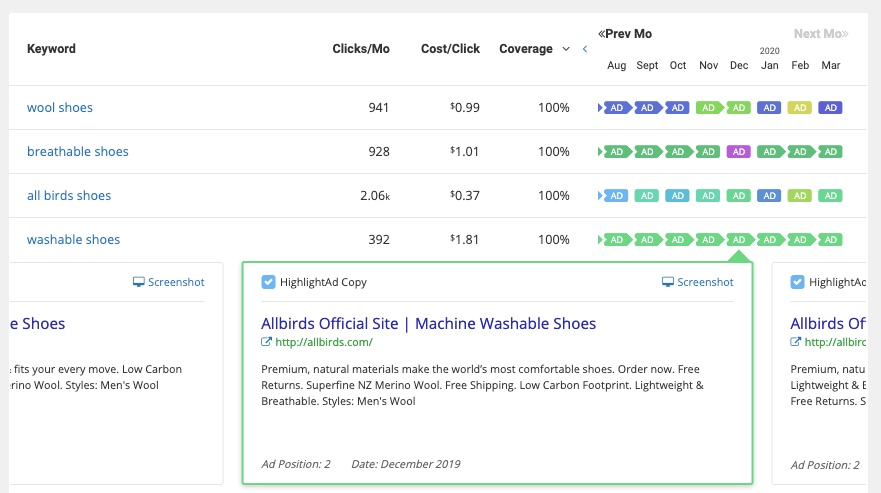Select the washable shoes Oct AD badge
The height and width of the screenshot is (493, 881).
[678, 239]
